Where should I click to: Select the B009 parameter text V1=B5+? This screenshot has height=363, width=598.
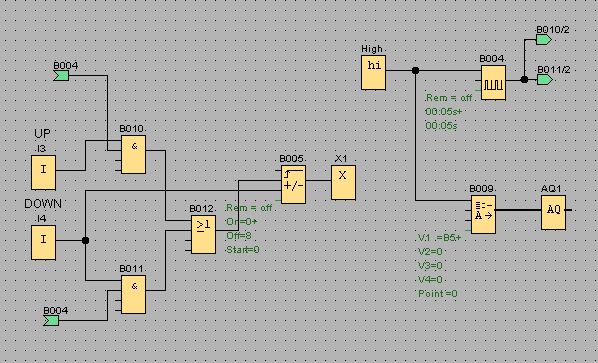(440, 238)
